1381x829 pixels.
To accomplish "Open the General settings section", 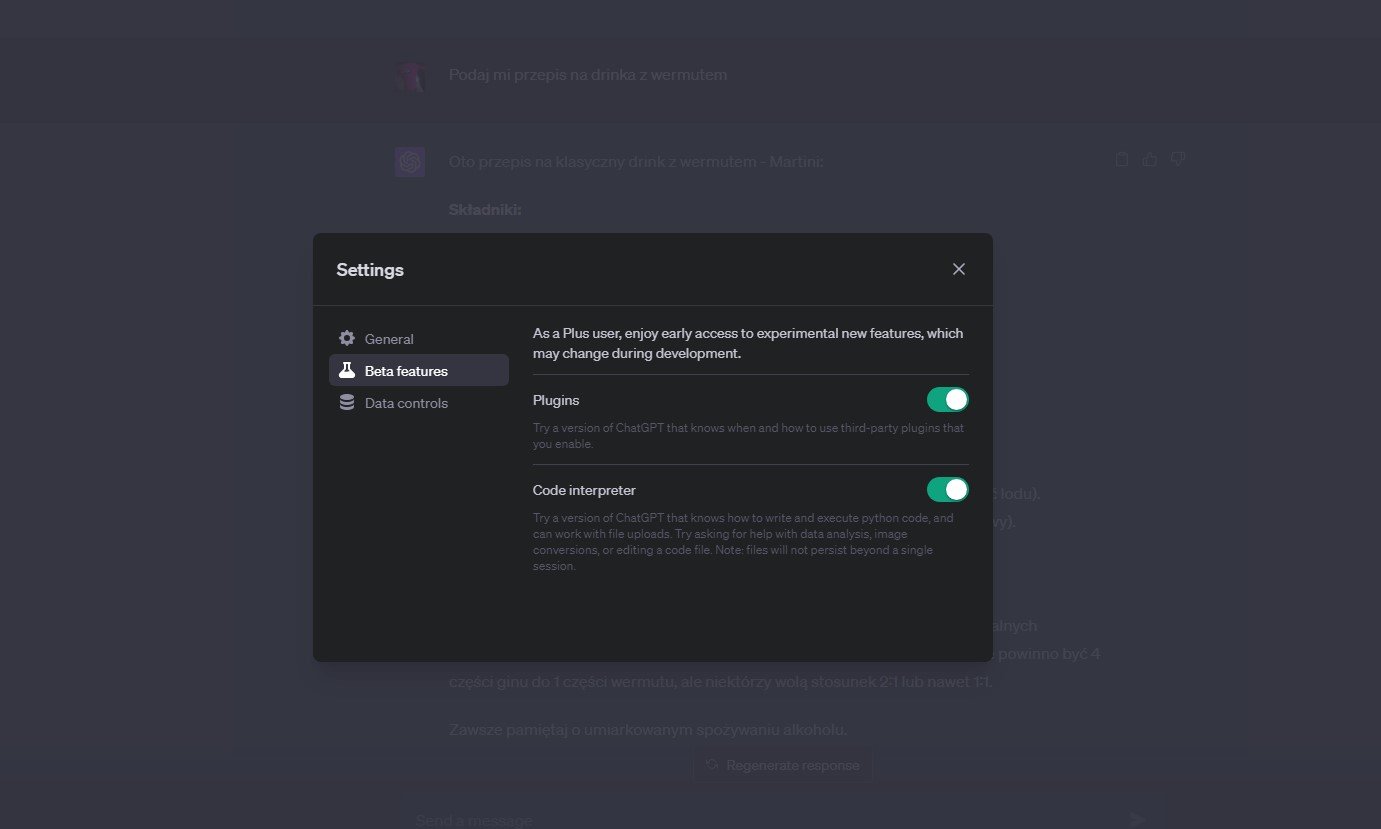I will [419, 339].
